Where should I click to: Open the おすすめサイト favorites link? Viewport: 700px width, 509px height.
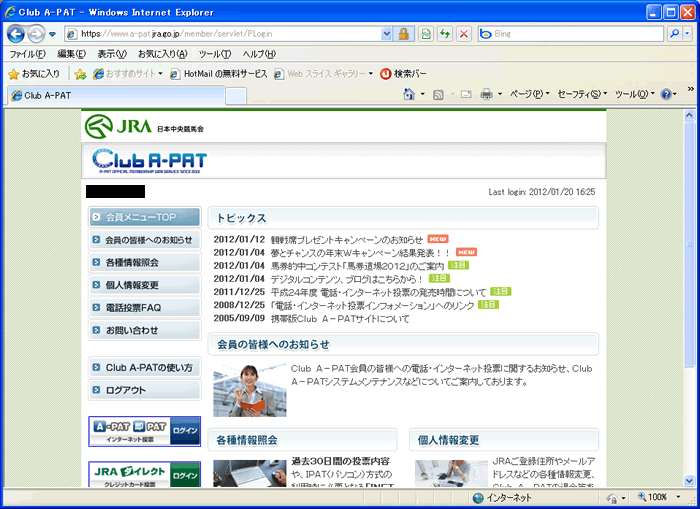tap(128, 74)
